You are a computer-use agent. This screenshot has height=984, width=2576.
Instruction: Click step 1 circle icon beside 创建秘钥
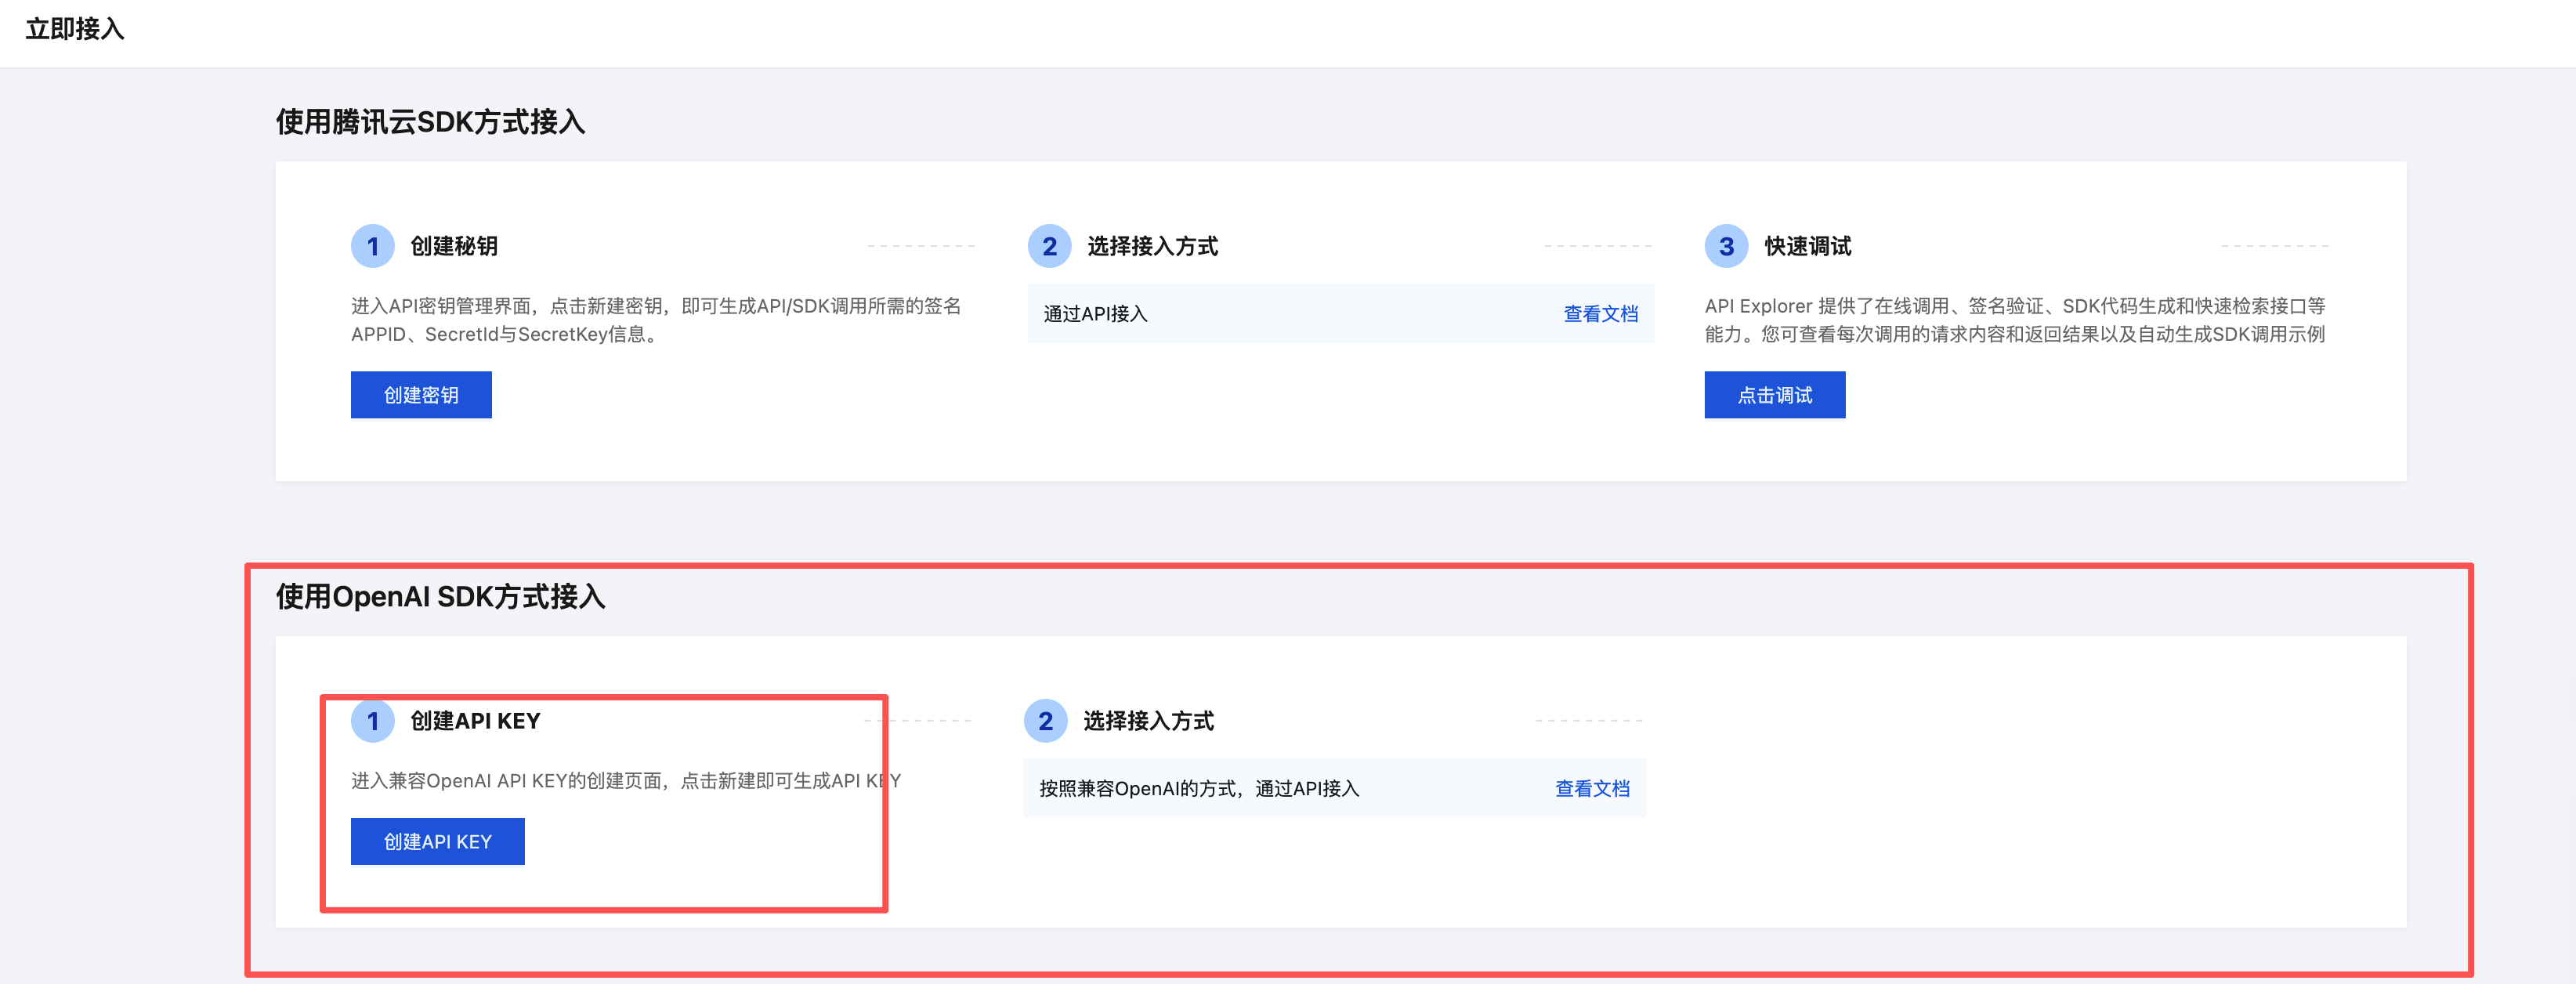point(372,246)
